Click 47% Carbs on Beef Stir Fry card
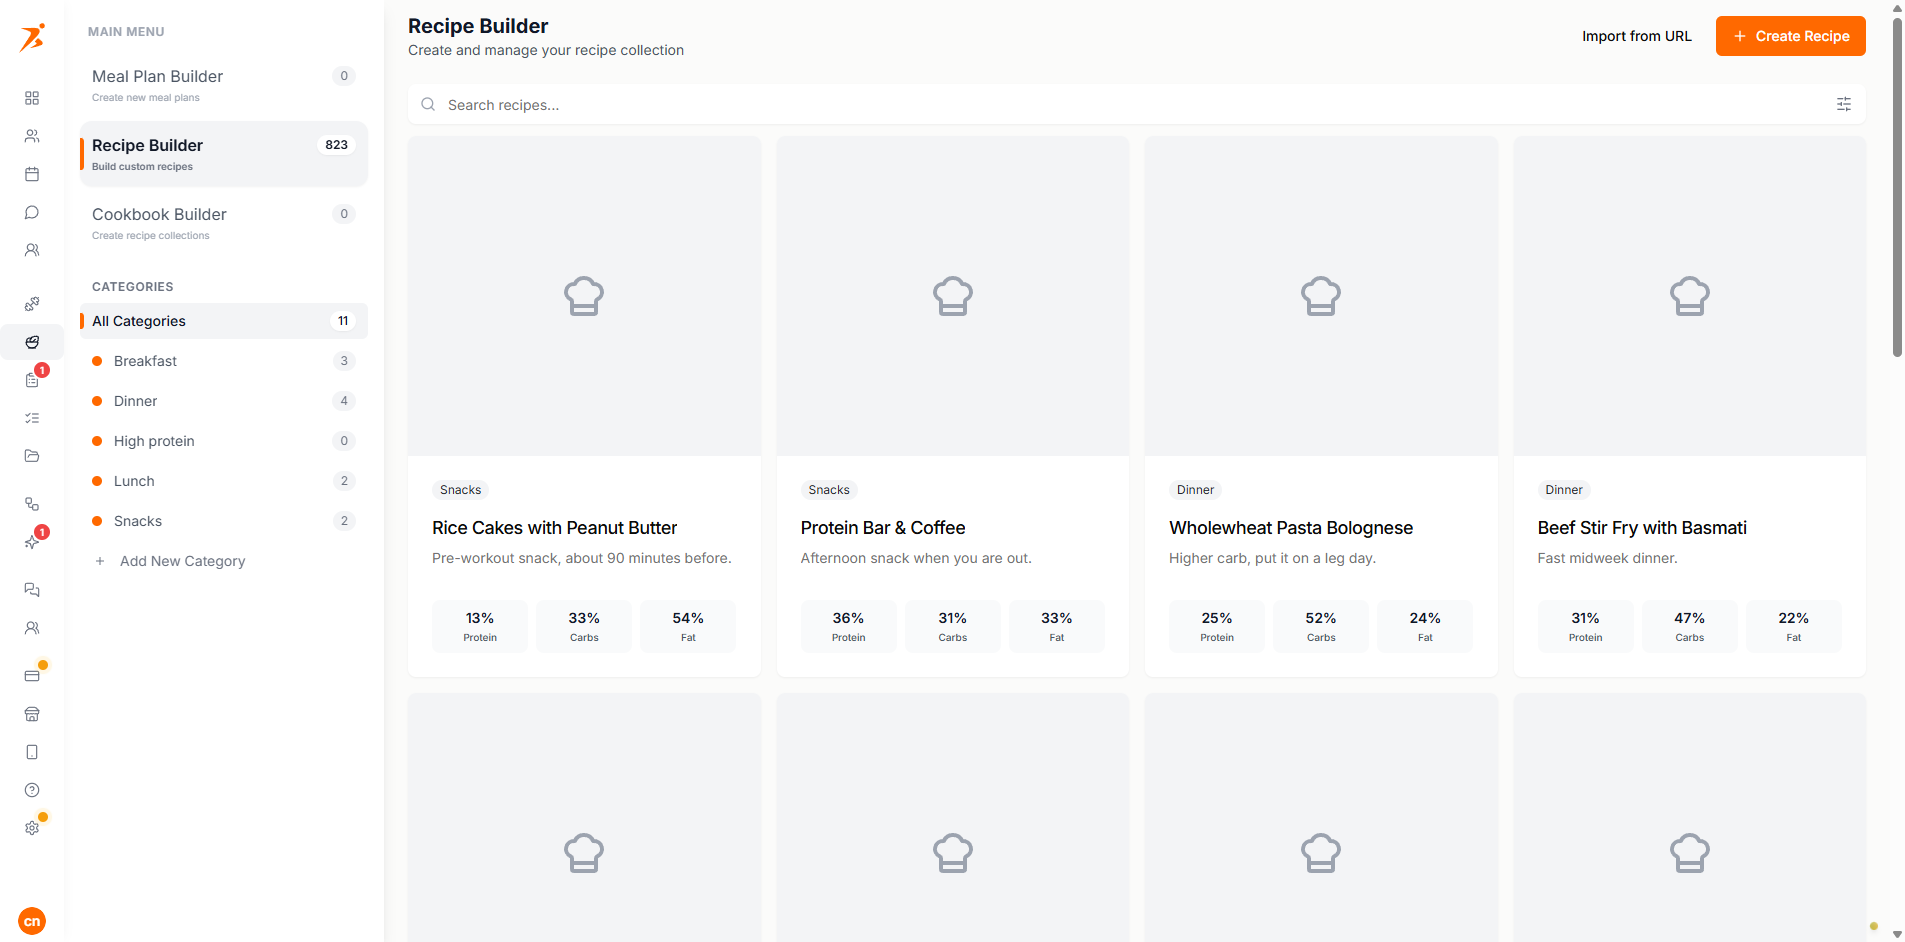This screenshot has height=942, width=1905. tap(1689, 626)
